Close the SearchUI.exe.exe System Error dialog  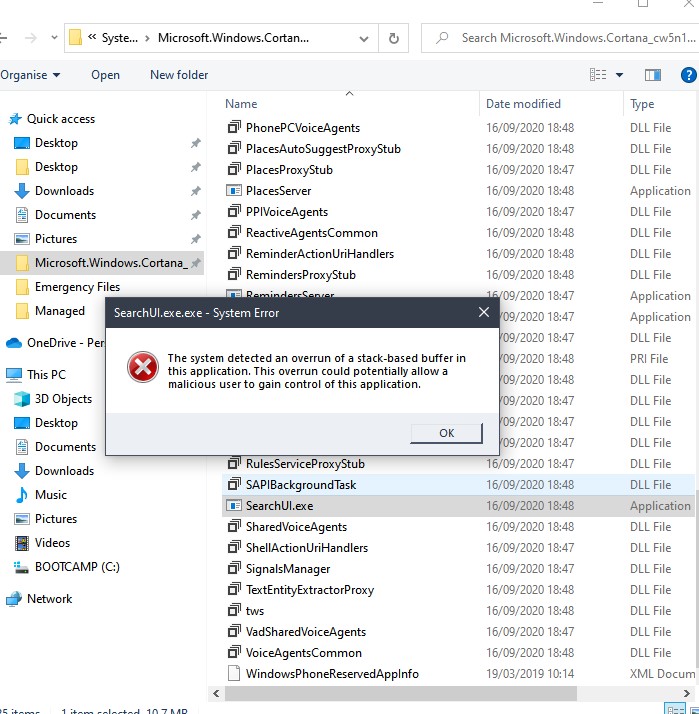tap(484, 312)
